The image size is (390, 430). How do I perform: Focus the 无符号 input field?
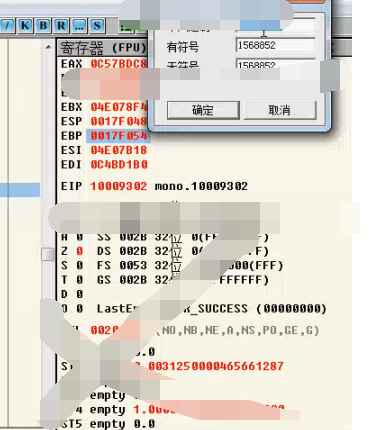pos(276,63)
